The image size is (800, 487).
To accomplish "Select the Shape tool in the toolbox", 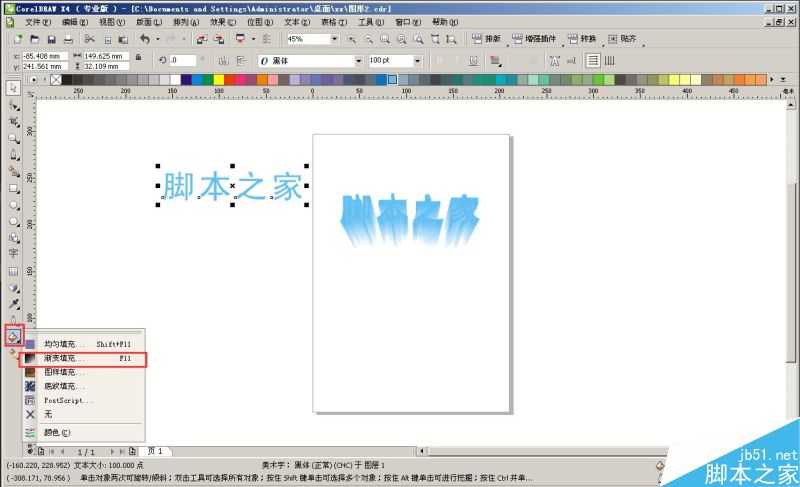I will [x=14, y=104].
